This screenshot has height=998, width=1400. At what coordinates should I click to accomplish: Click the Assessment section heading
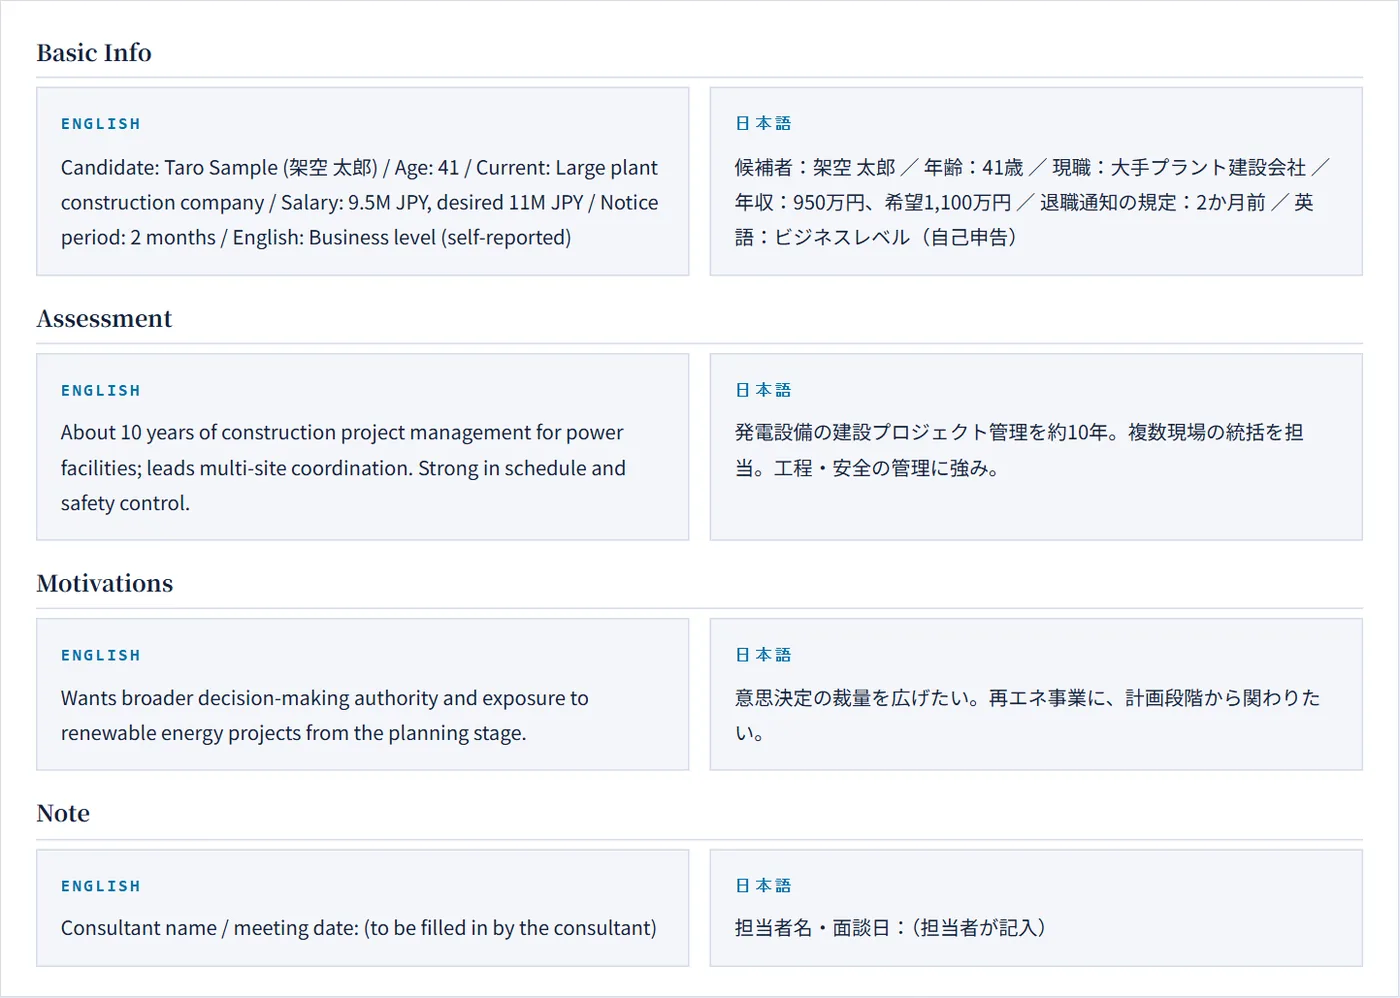(104, 319)
